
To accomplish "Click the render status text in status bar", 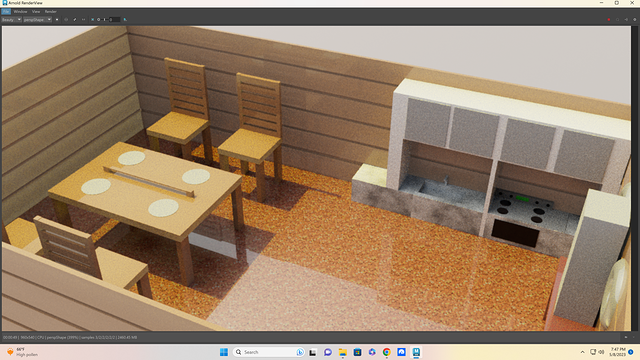I will coord(70,338).
